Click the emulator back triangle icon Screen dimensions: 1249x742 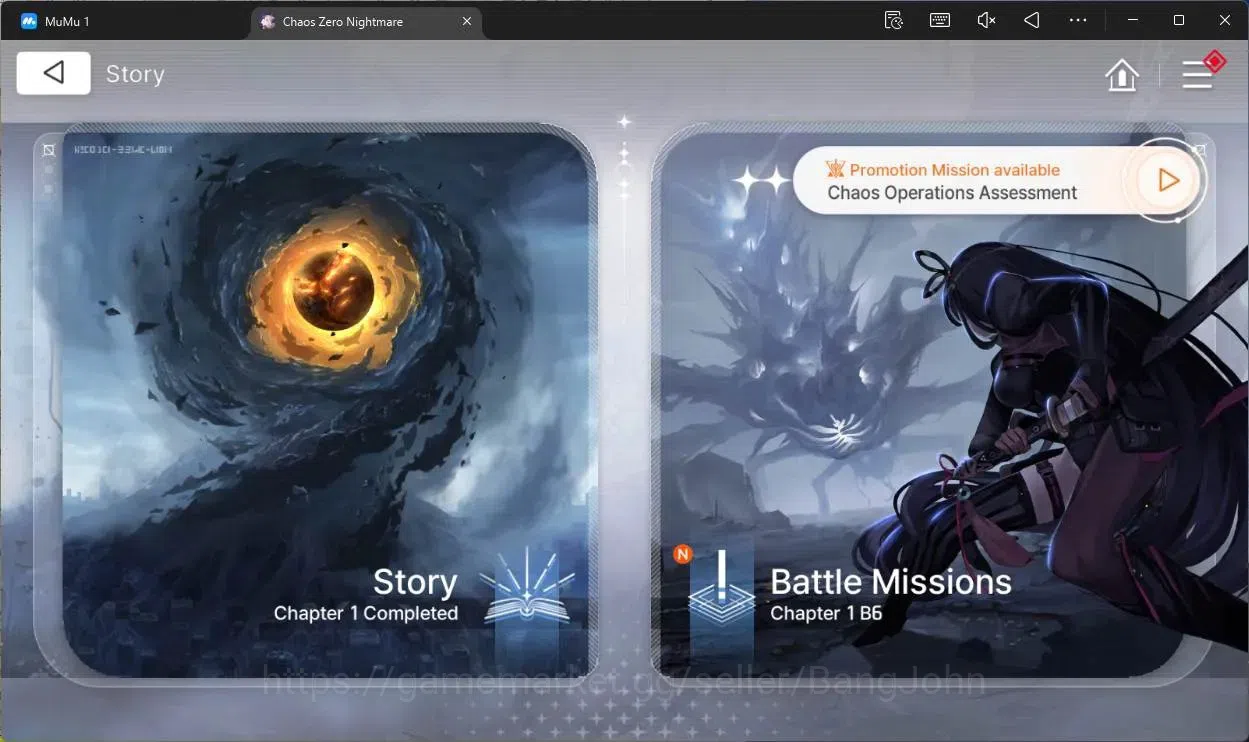1032,20
